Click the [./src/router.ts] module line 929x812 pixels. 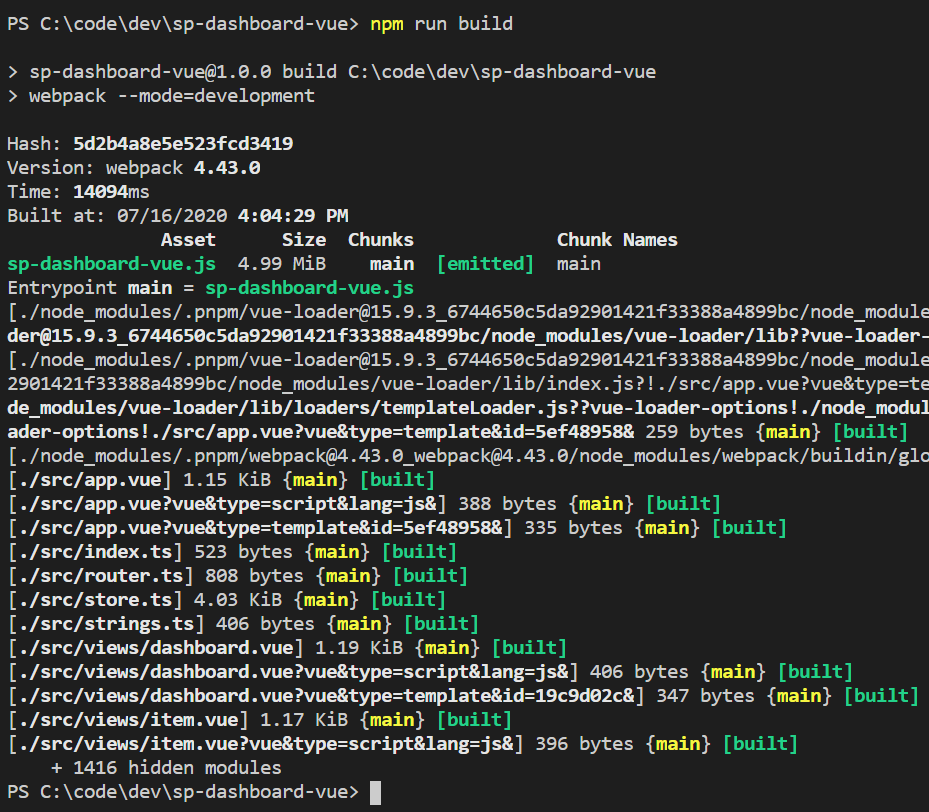click(238, 576)
